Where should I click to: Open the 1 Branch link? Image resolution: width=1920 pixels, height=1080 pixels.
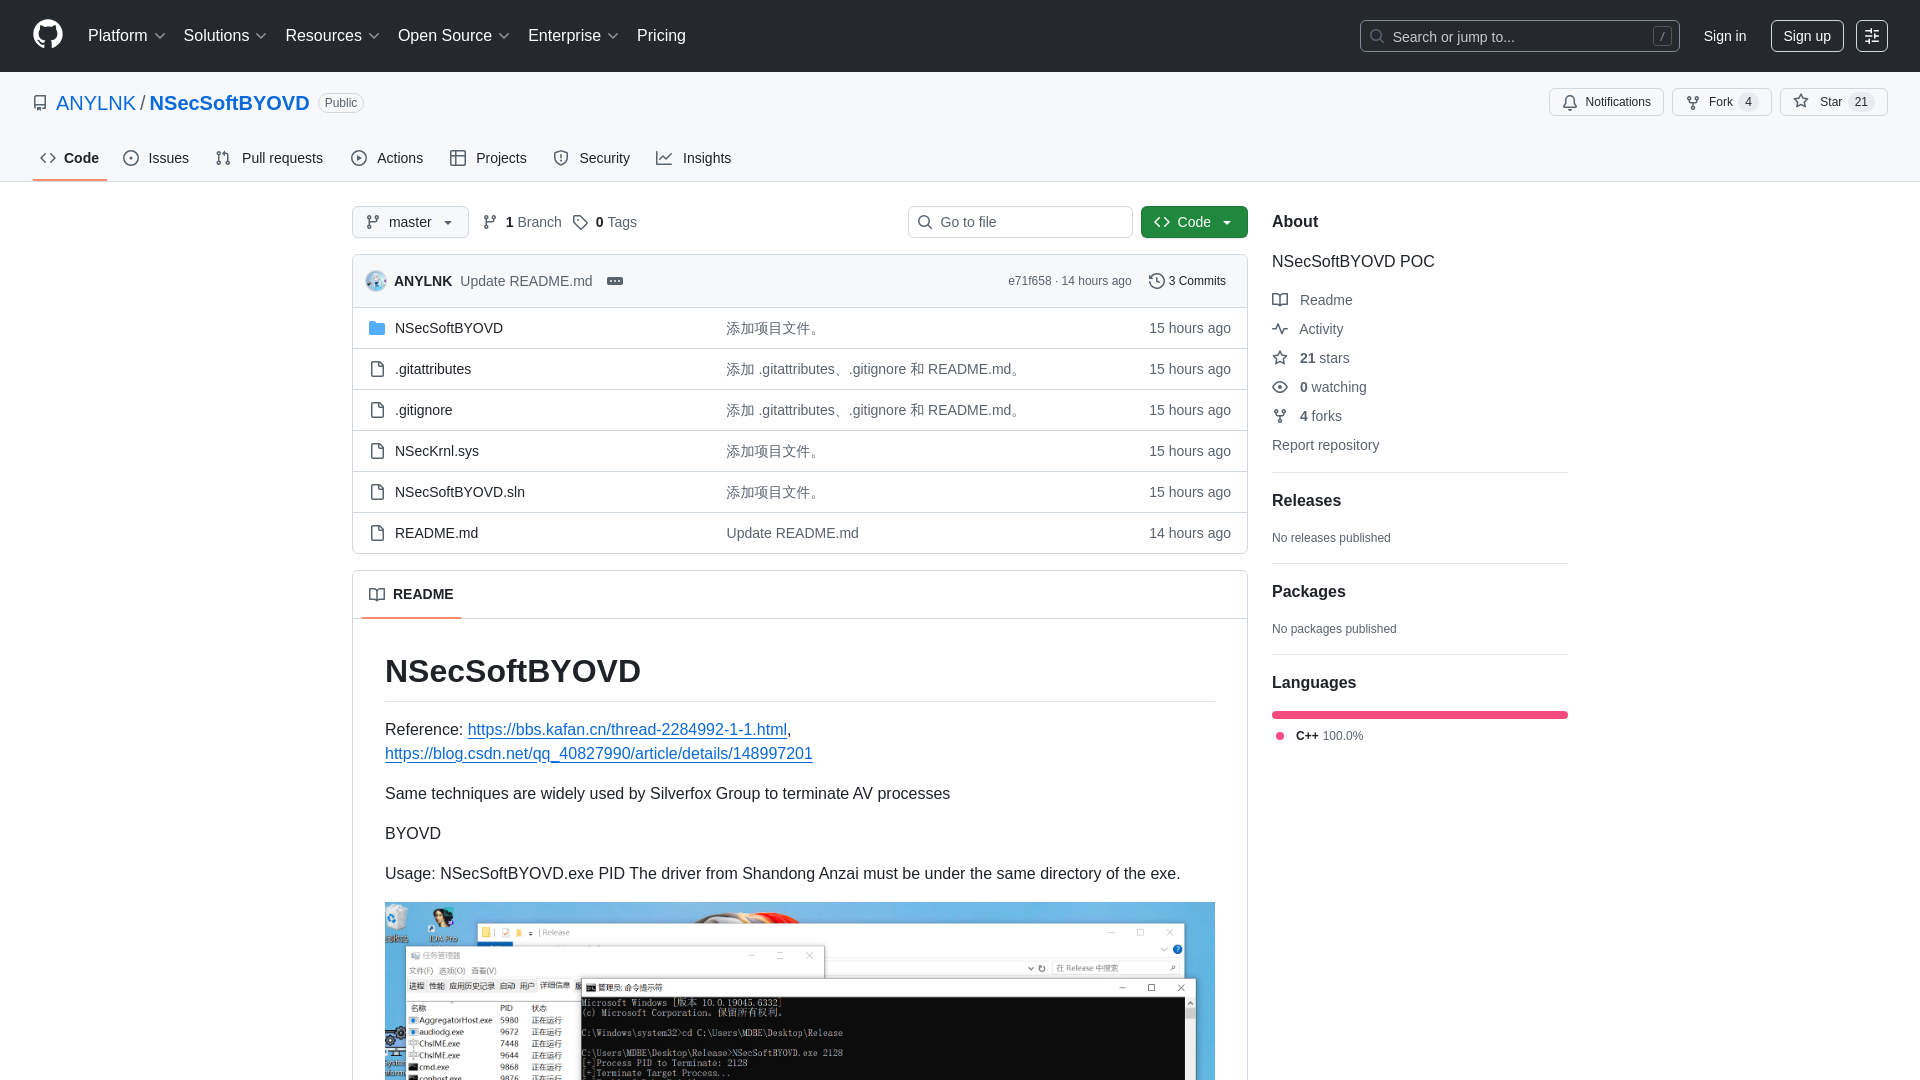(522, 222)
